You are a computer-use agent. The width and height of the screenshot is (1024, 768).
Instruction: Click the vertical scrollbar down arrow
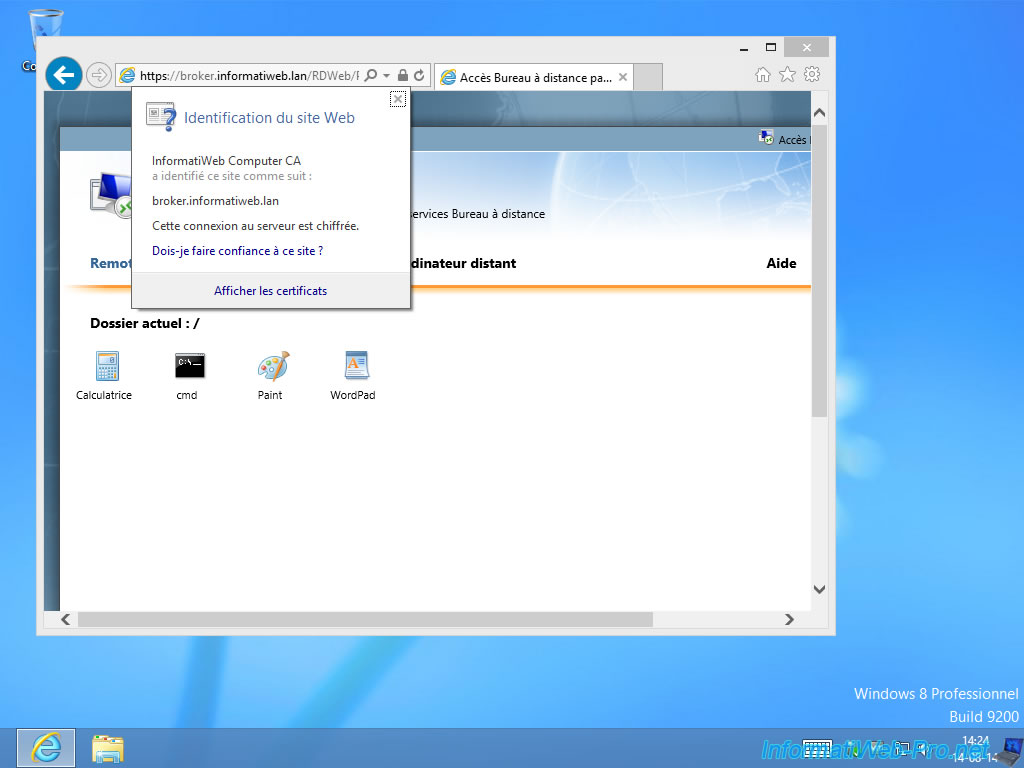point(819,589)
